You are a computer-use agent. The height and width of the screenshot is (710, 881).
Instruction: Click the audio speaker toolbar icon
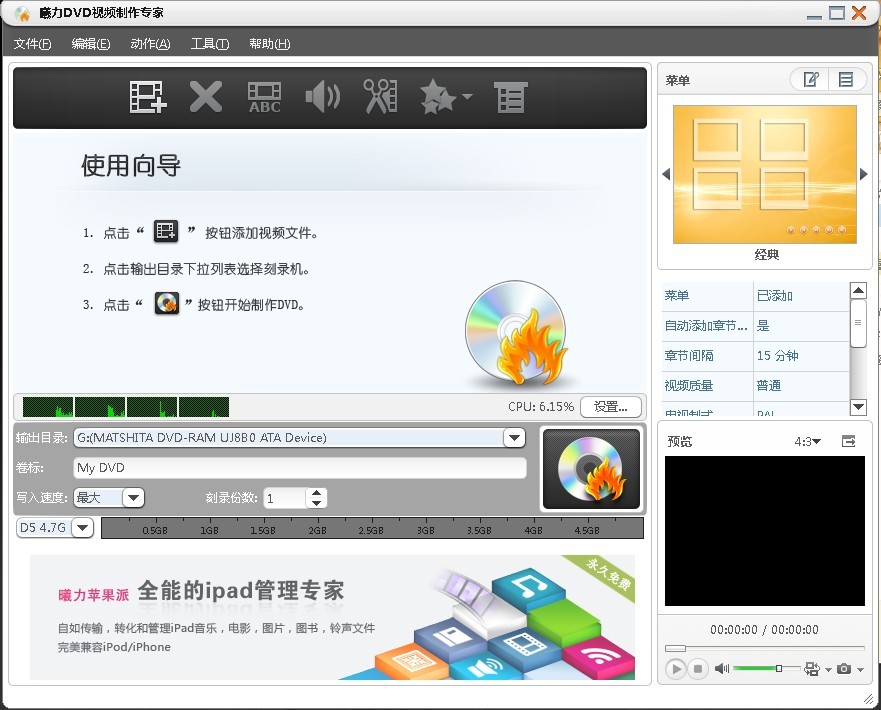322,97
